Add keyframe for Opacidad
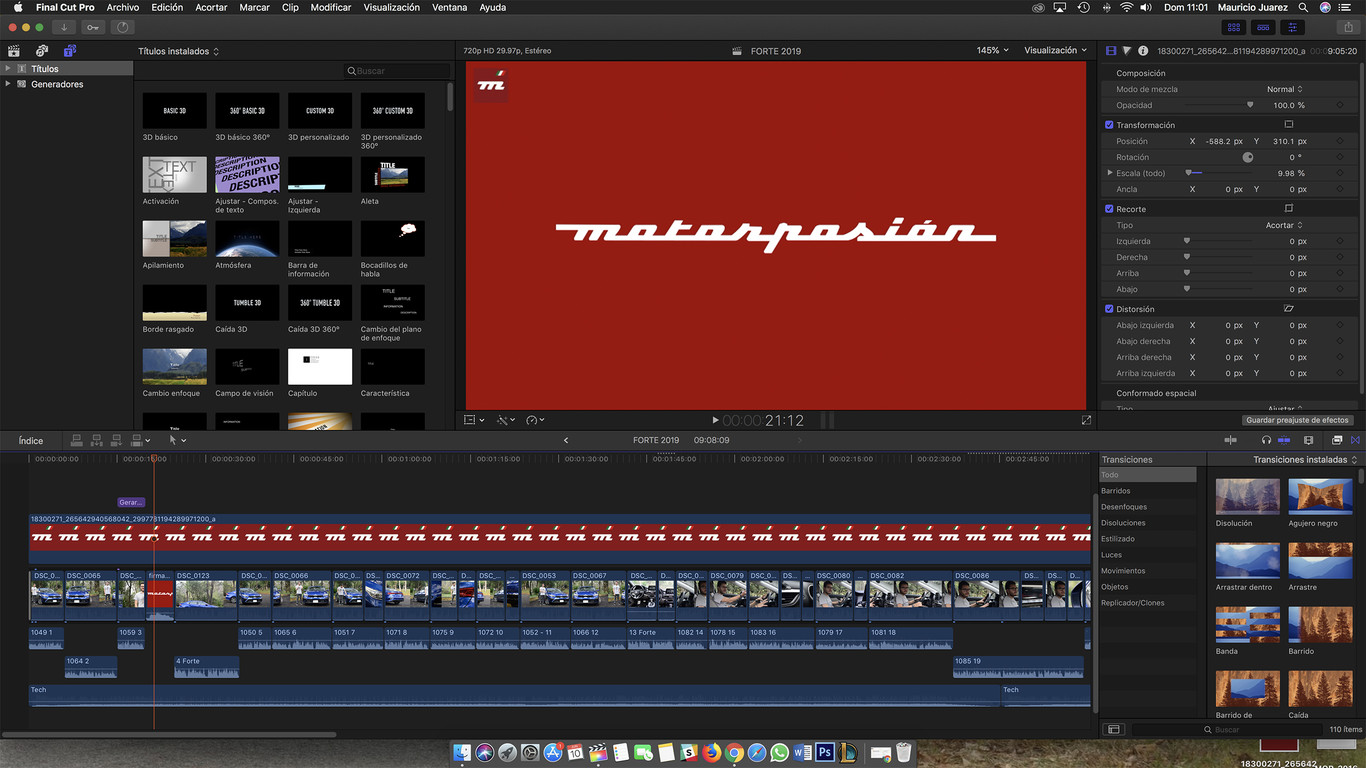This screenshot has height=768, width=1366. coord(1340,105)
